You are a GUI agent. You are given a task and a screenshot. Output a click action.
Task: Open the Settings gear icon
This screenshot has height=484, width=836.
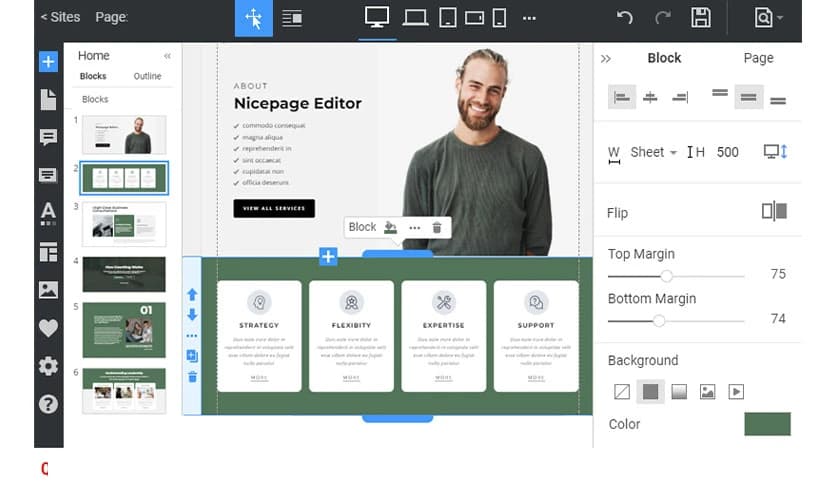[48, 366]
